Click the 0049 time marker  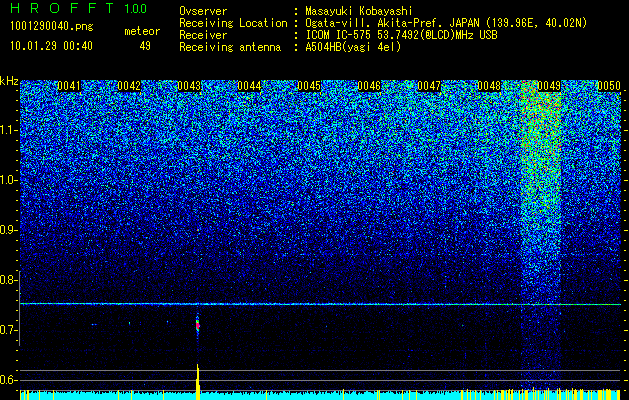tap(549, 86)
